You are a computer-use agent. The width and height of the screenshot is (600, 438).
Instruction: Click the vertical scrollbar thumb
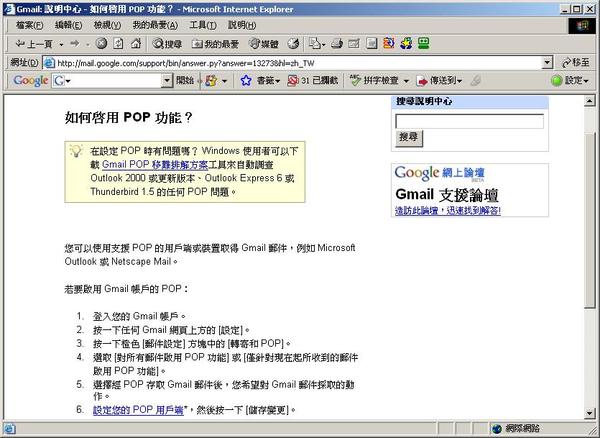pos(590,220)
